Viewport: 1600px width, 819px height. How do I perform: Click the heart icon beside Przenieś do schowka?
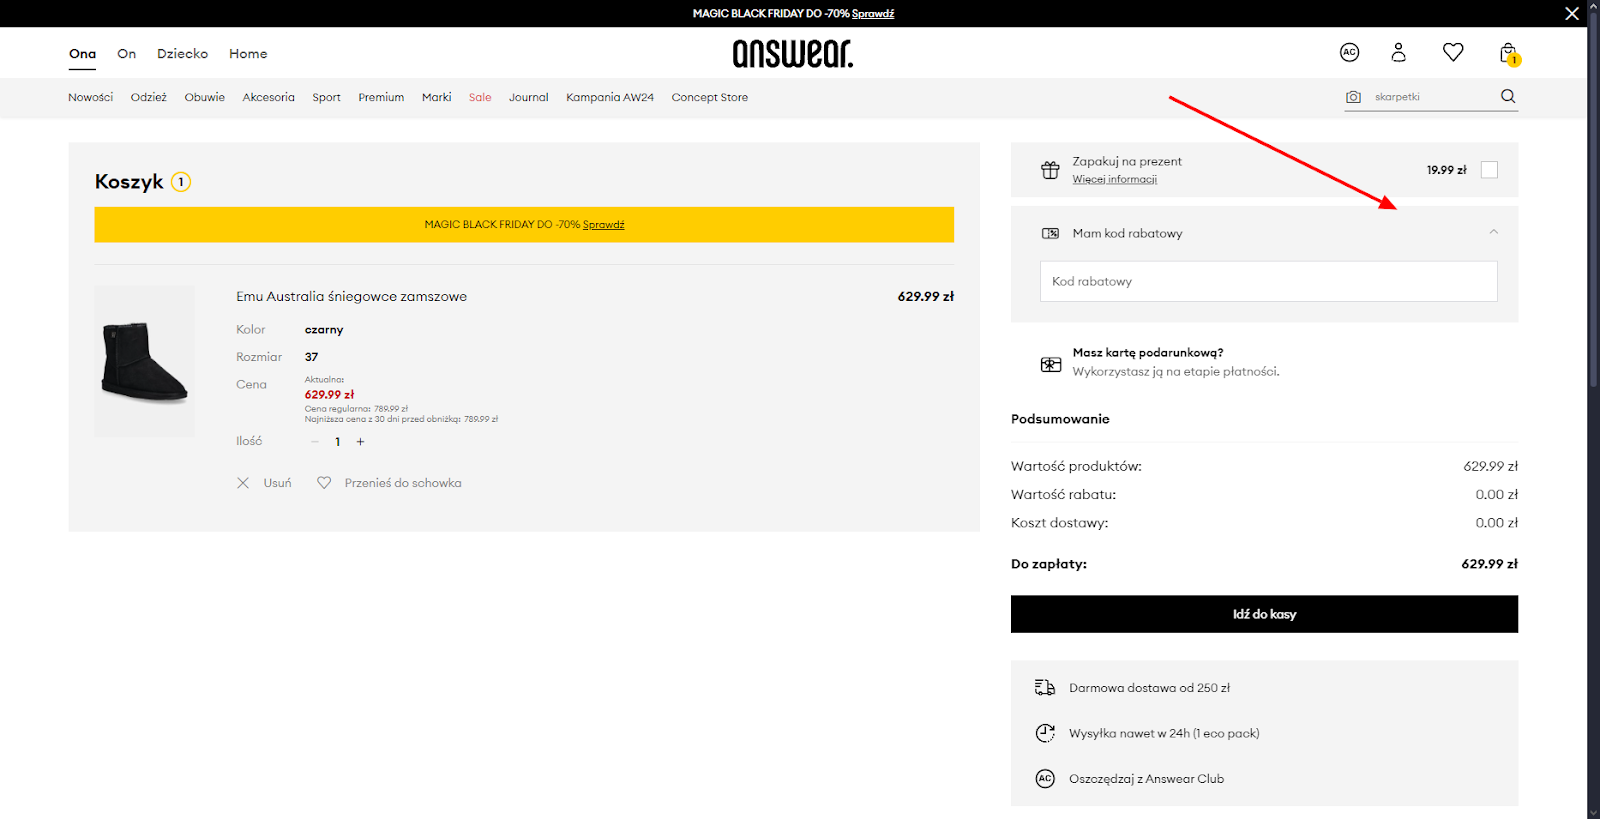[x=324, y=483]
